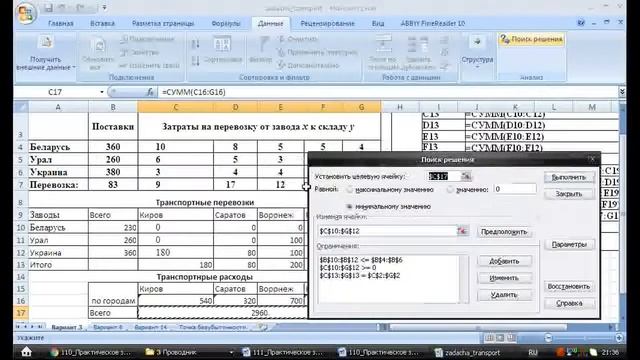Open zadacha_transport in the taskbar
640x360 pixels.
point(468,352)
